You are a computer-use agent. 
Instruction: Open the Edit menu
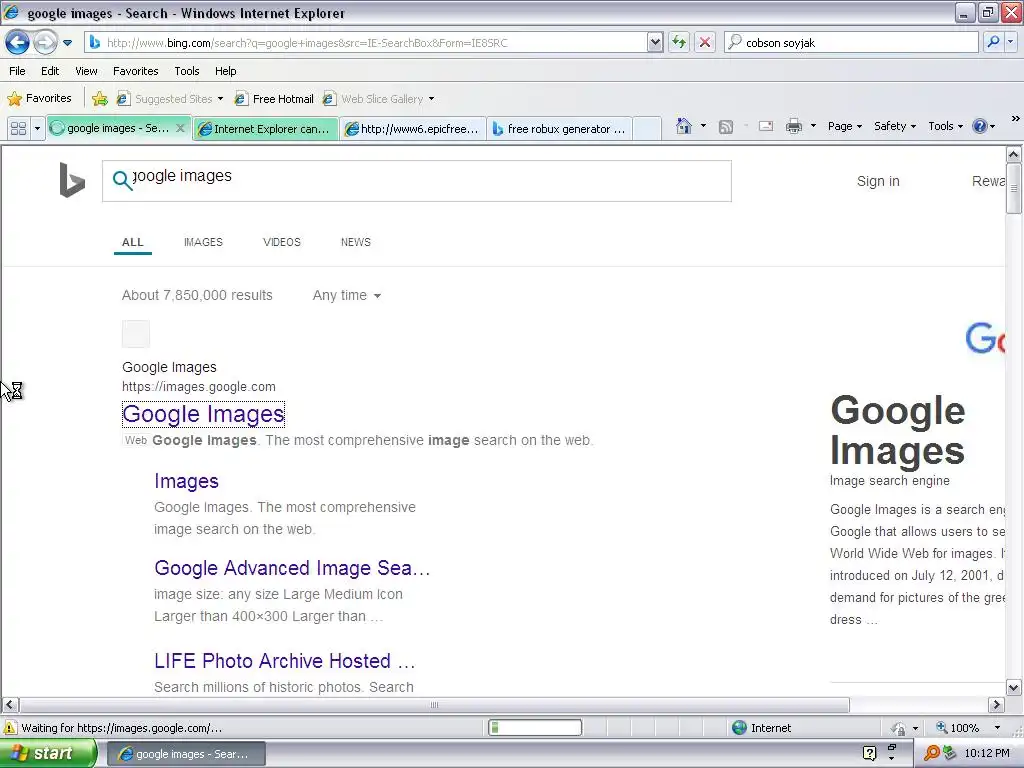[x=50, y=71]
